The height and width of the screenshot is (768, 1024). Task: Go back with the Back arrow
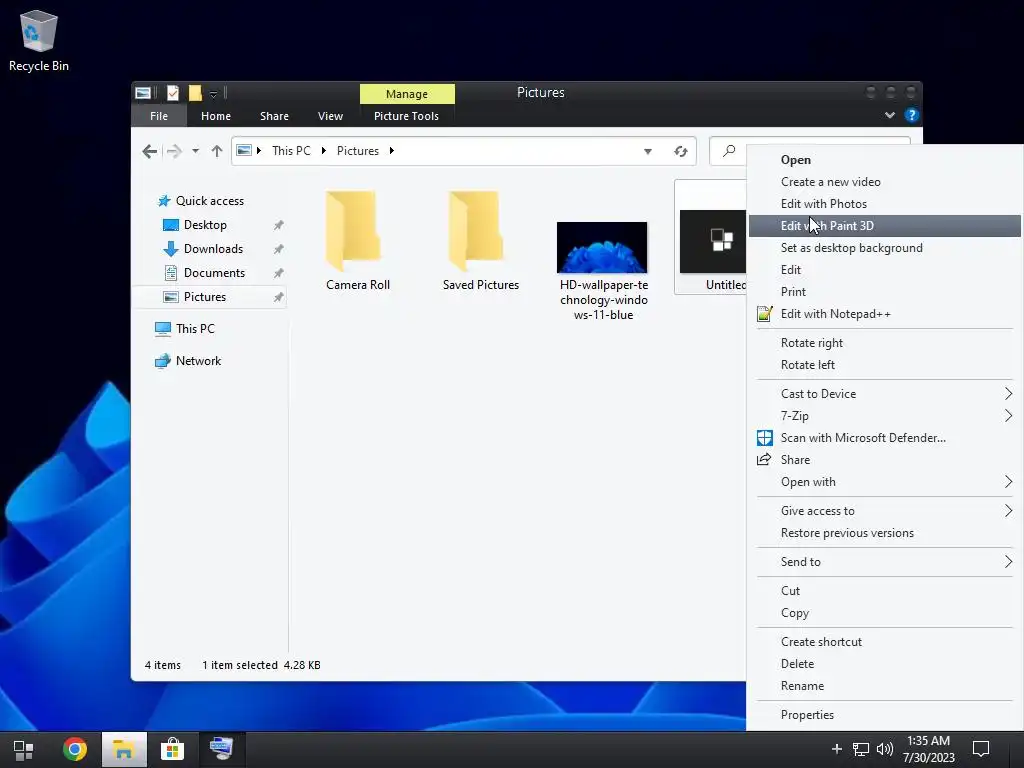point(150,151)
